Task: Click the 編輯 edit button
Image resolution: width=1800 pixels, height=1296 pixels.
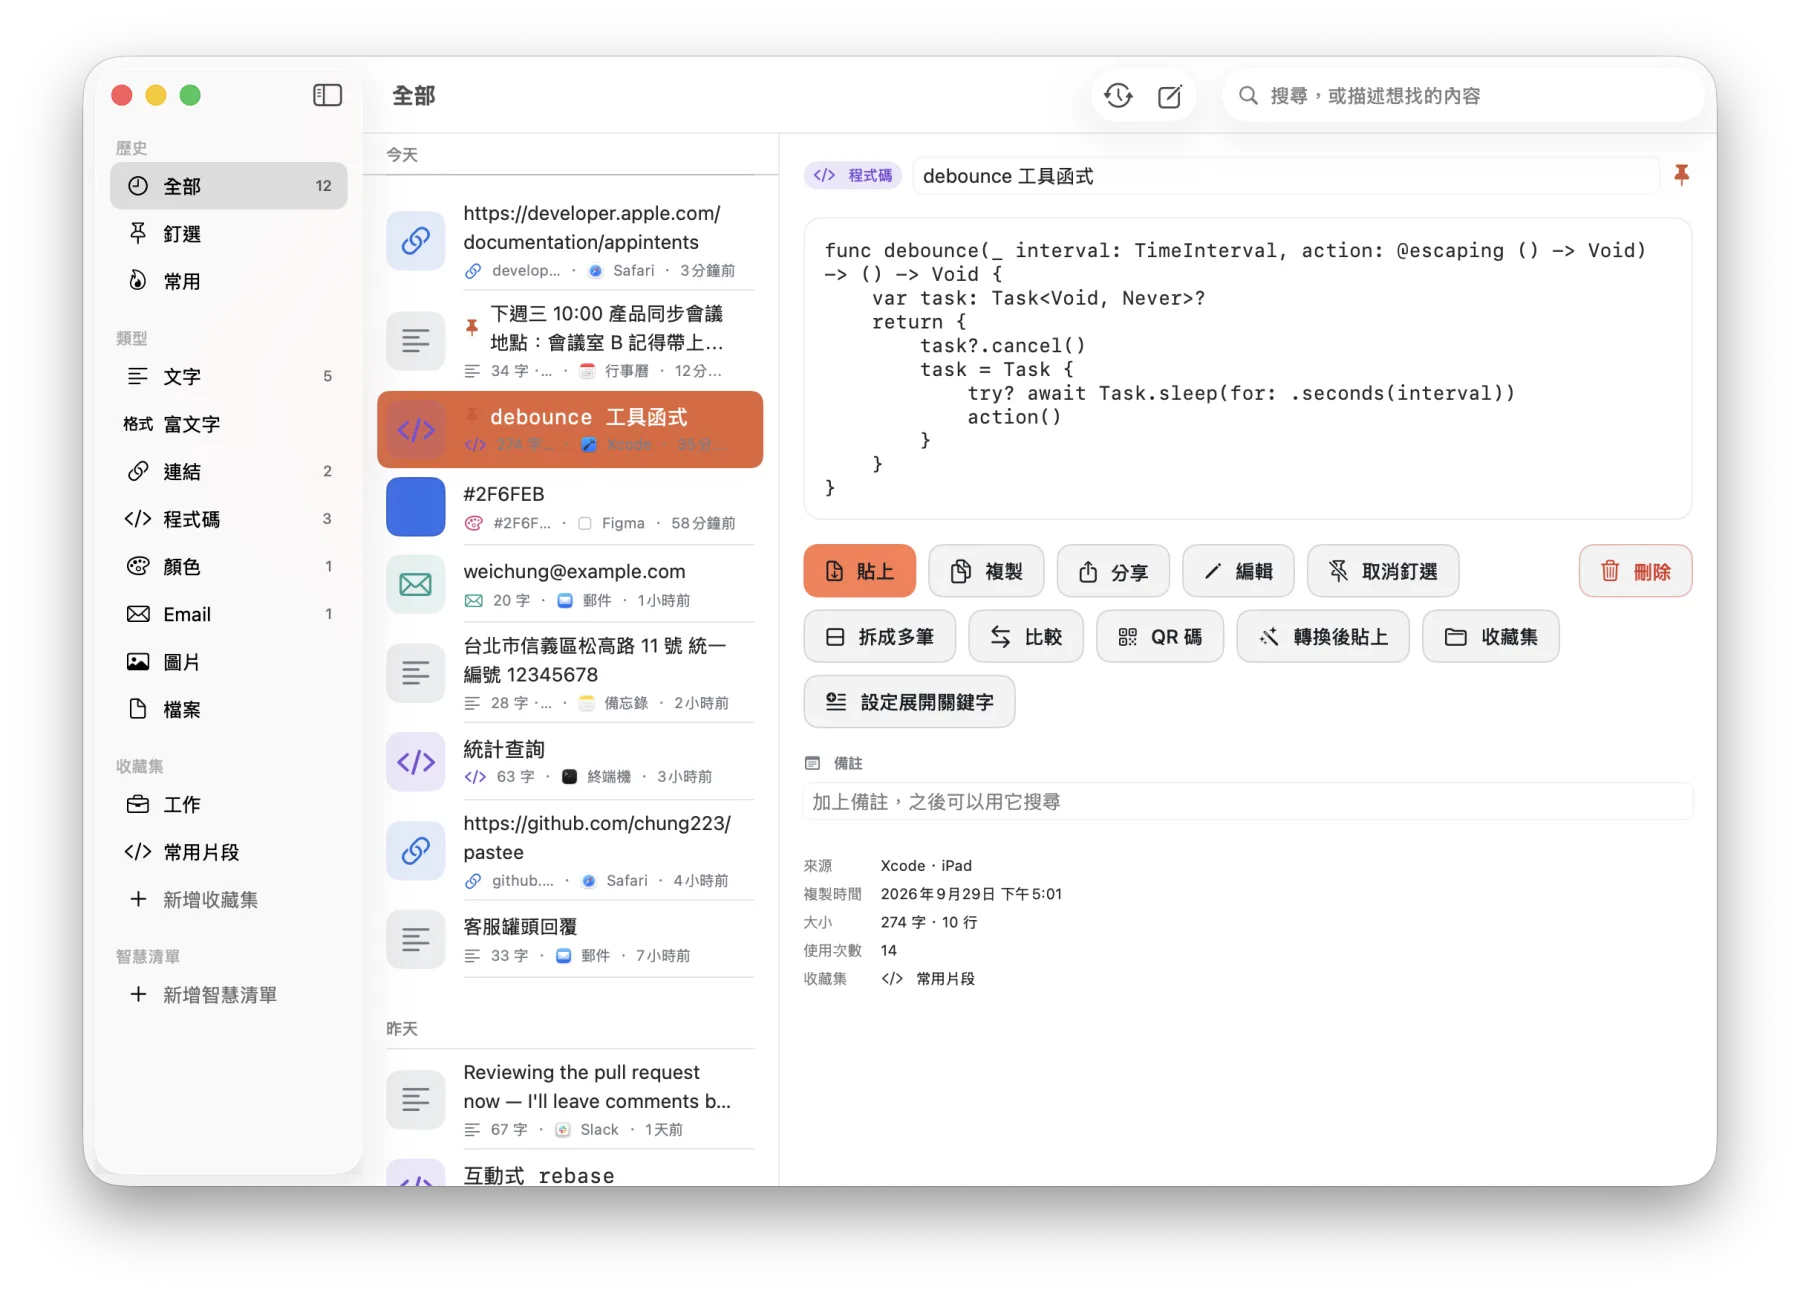Action: tap(1238, 571)
